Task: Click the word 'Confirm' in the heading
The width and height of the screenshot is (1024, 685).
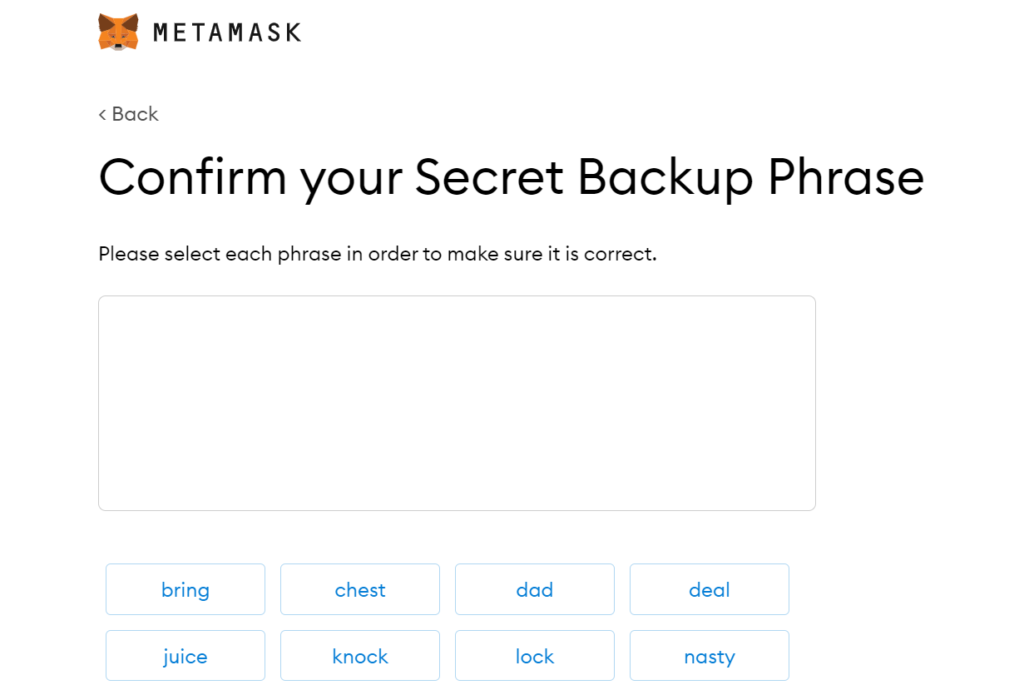Action: [x=193, y=176]
